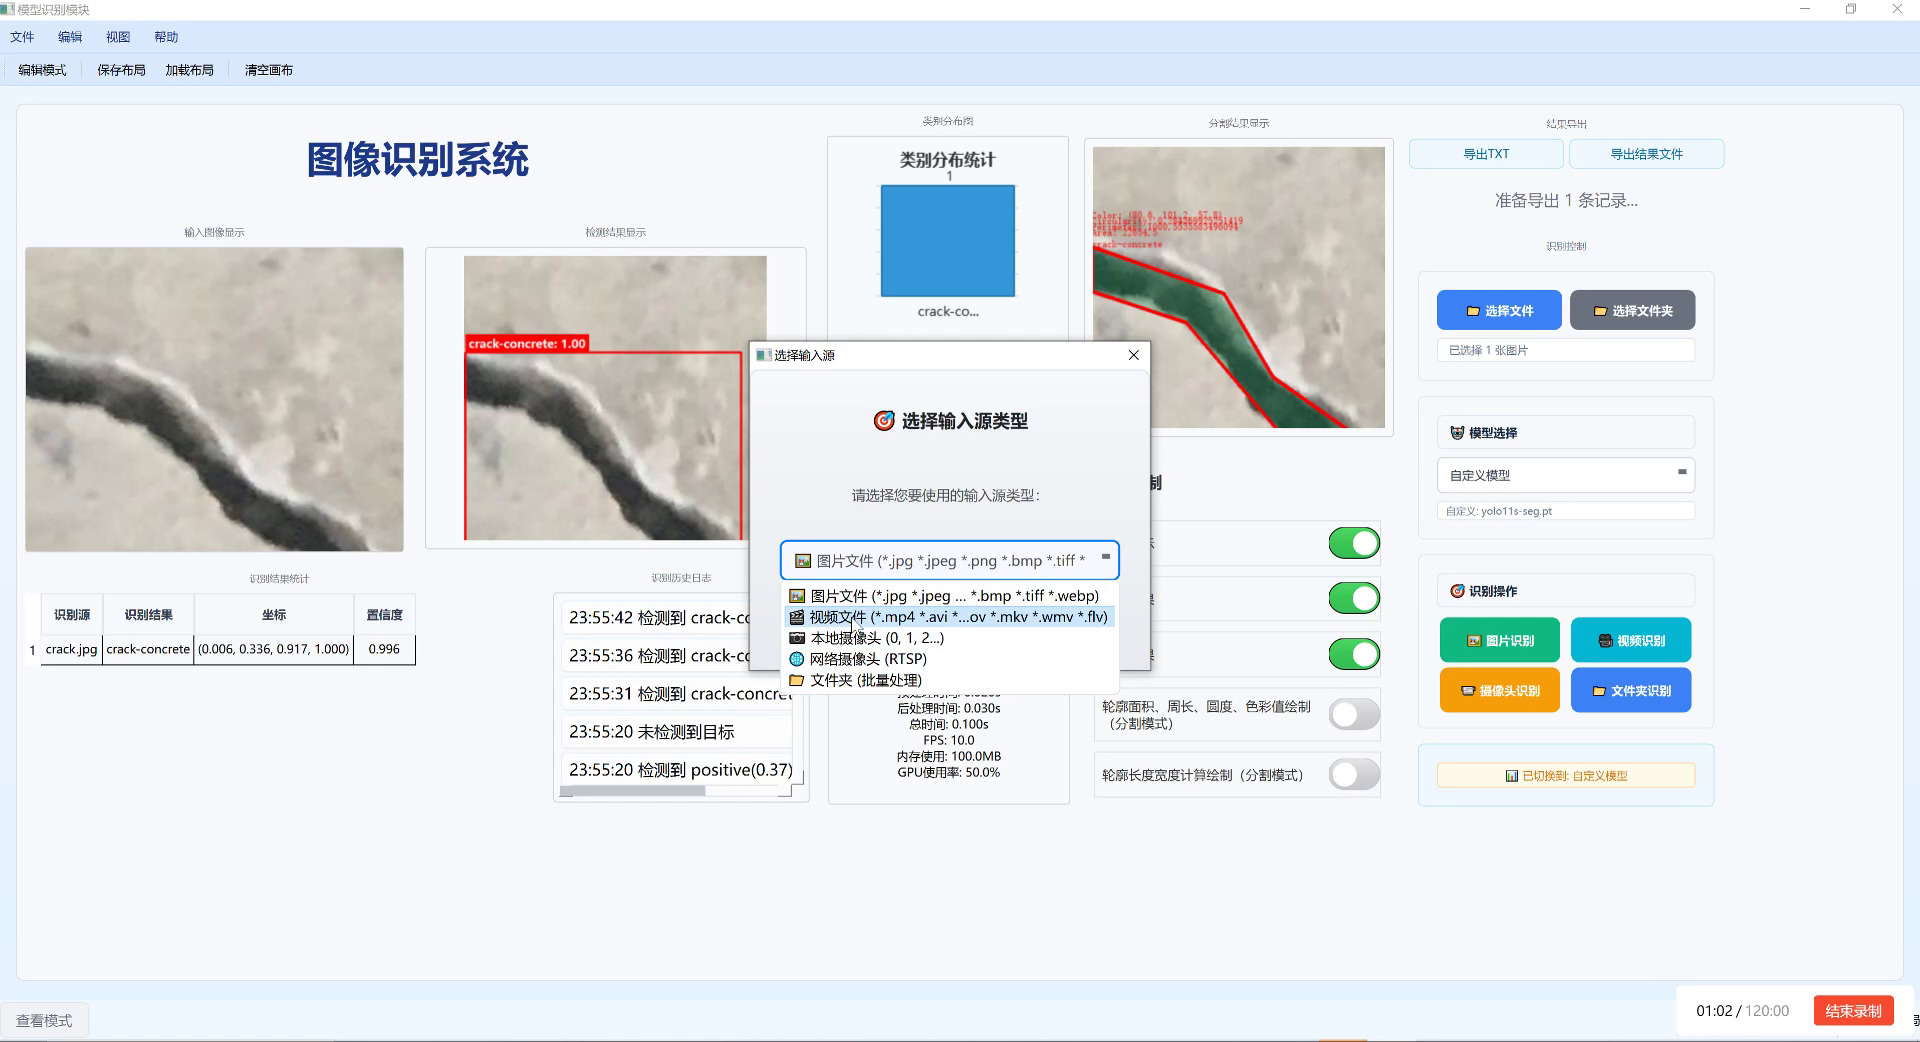Click the 0.996 confidence cell
This screenshot has width=1920, height=1042.
pos(384,649)
